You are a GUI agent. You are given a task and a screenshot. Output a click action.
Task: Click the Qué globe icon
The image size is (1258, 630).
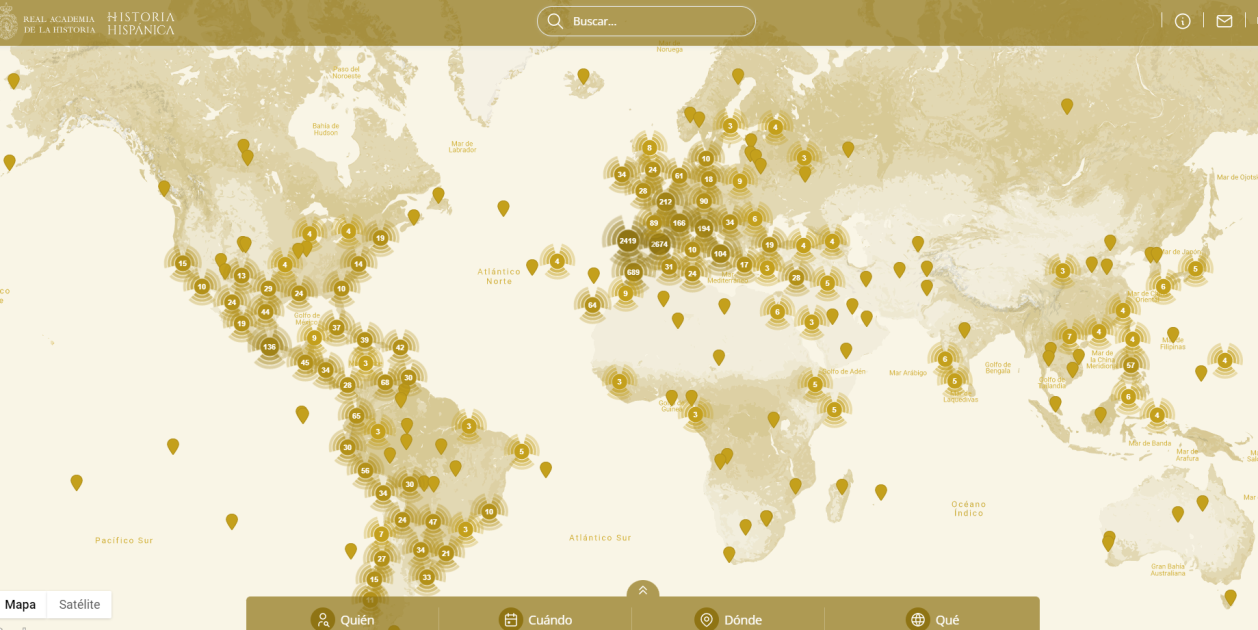coord(917,619)
